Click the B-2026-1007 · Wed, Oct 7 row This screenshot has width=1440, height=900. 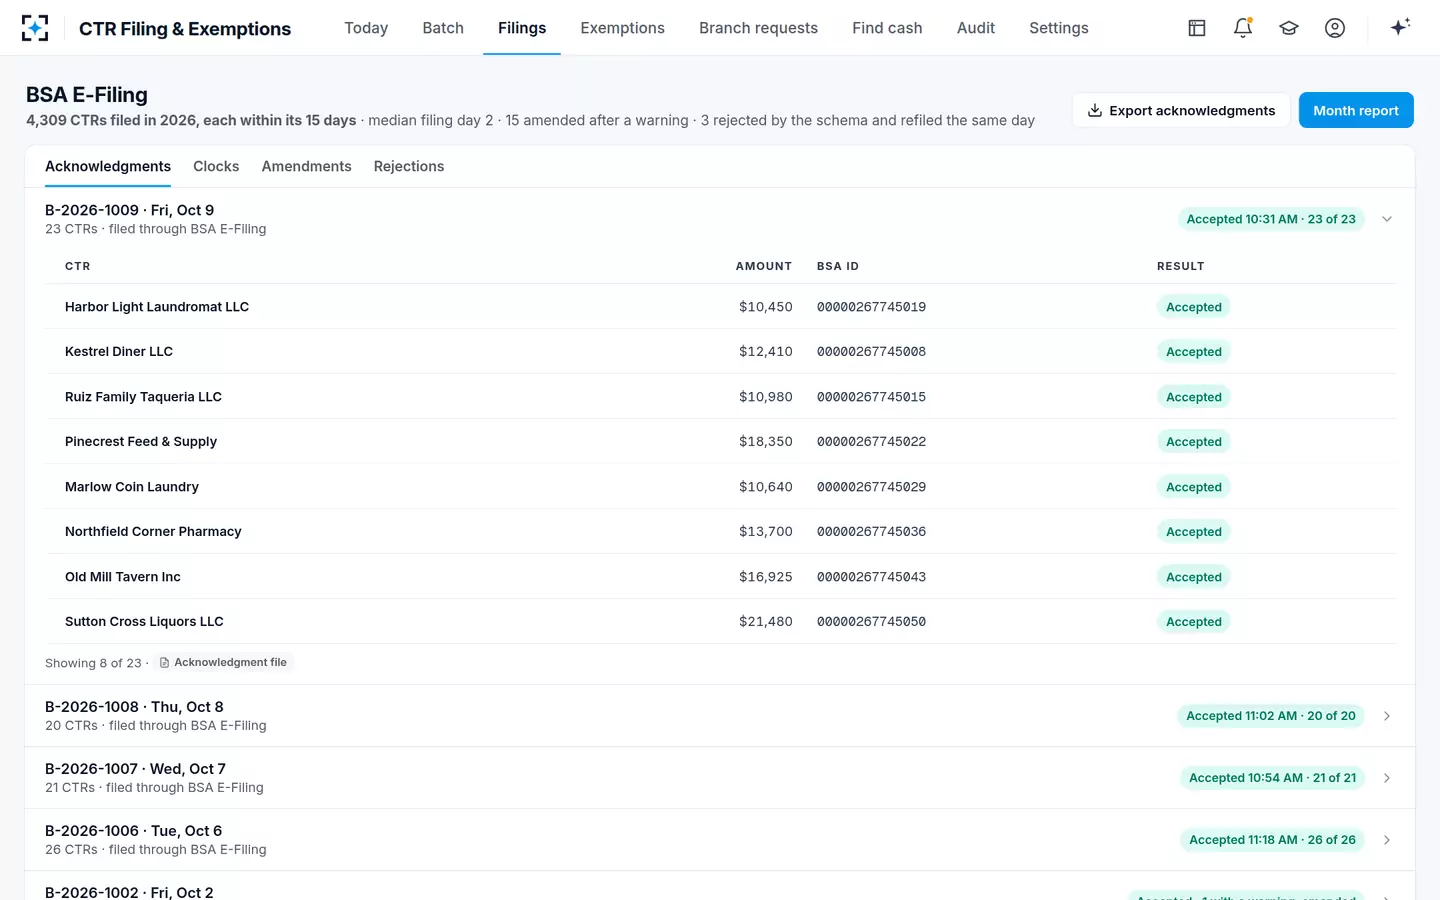720,778
